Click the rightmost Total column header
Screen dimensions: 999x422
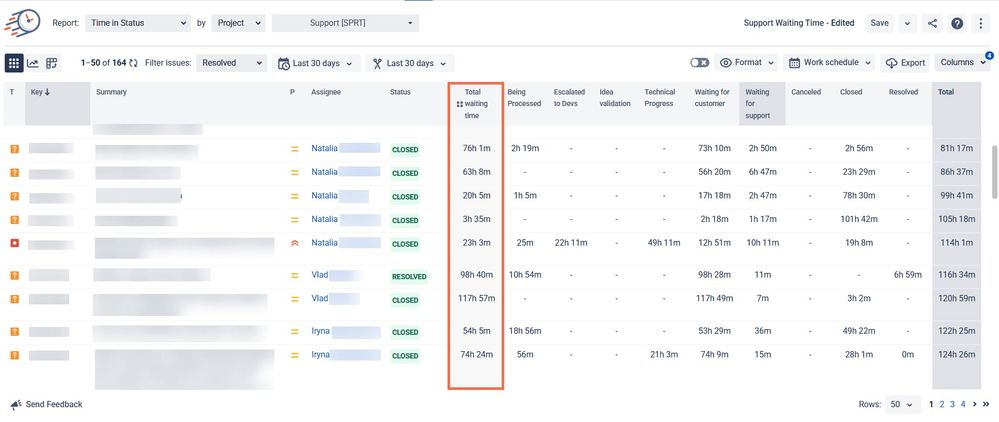pyautogui.click(x=946, y=92)
